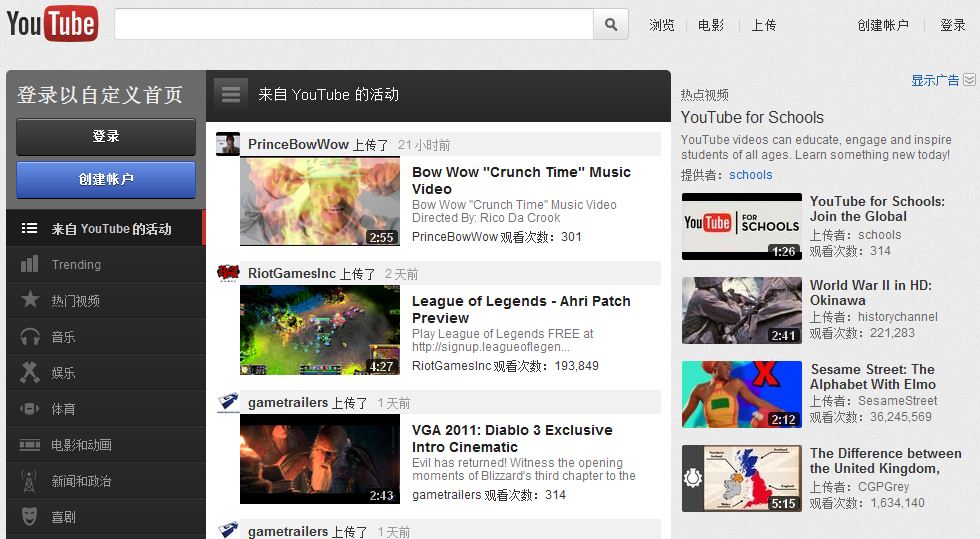This screenshot has height=539, width=980.
Task: Click YouTube for Schools heading
Action: click(x=752, y=118)
